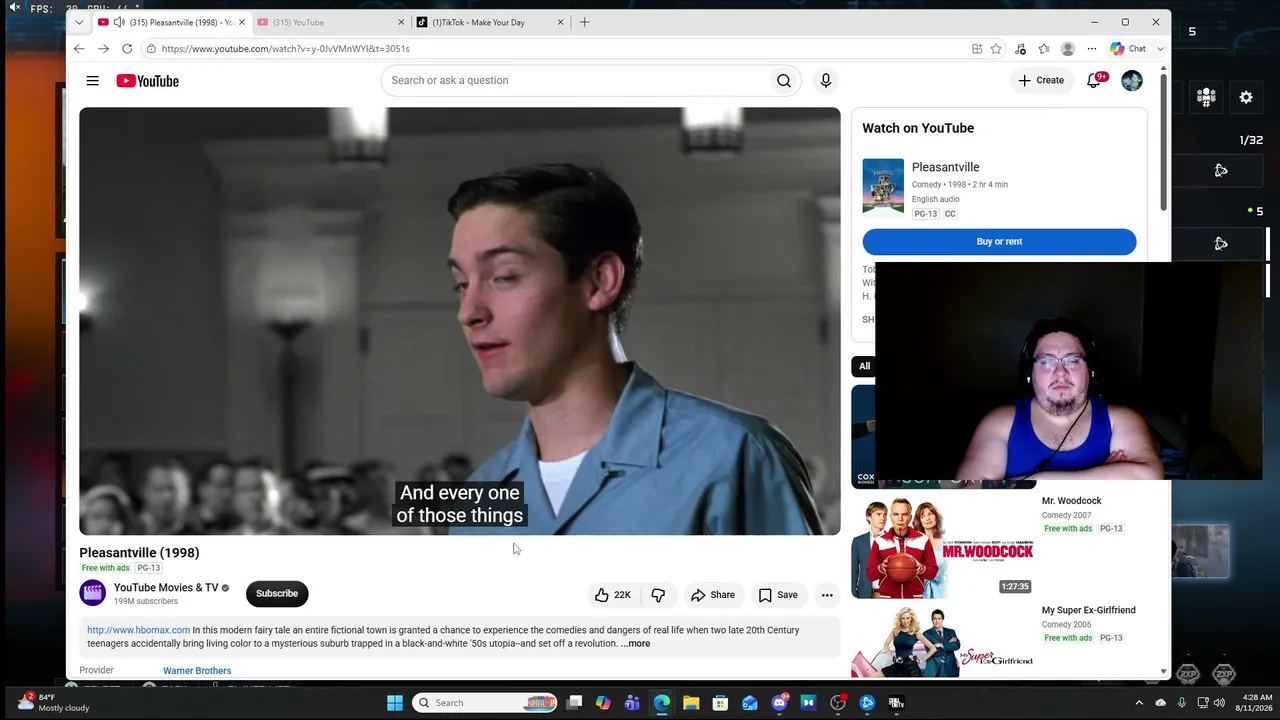Go to YouTube home via logo
Screen dimensions: 1280x720
click(x=147, y=81)
